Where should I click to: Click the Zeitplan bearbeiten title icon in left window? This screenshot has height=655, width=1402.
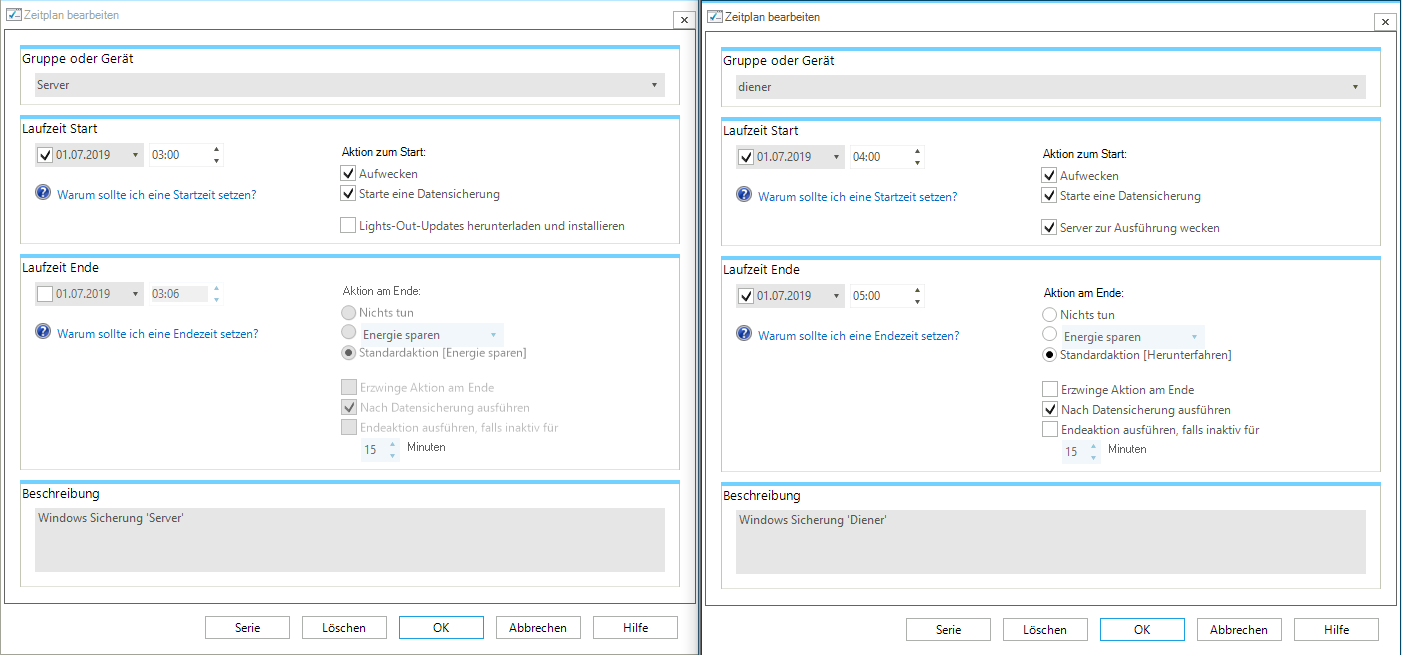click(x=14, y=16)
